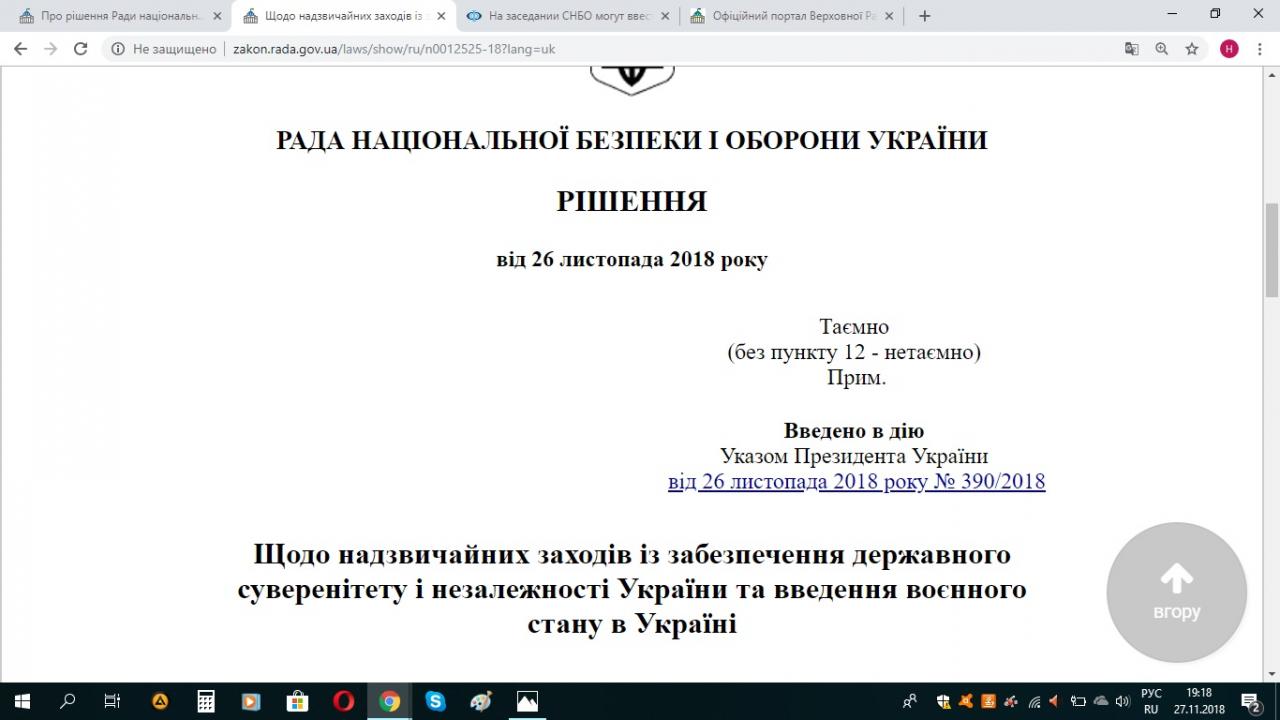Close the 'Офіційний портал Верховної Ради' tab
Screen dimensions: 1280x720
click(889, 16)
